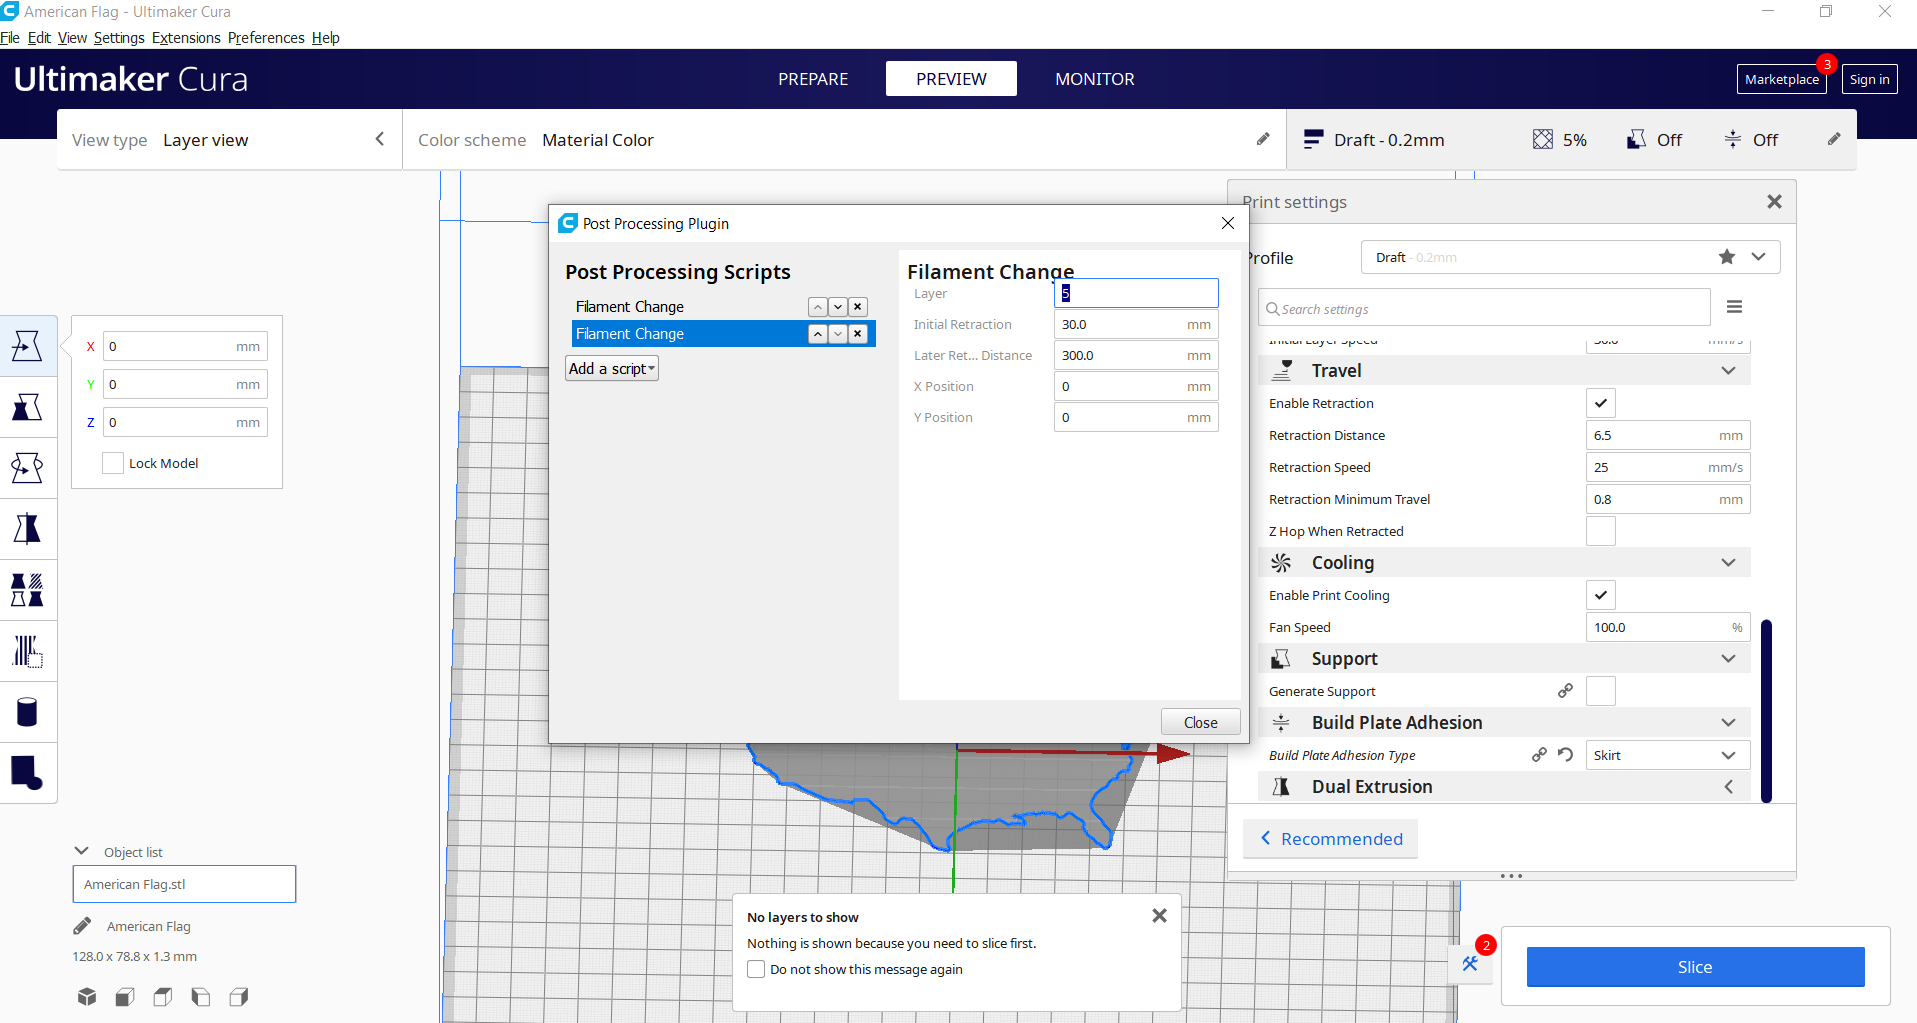Open the Add a script dropdown
This screenshot has width=1917, height=1023.
[x=612, y=369]
